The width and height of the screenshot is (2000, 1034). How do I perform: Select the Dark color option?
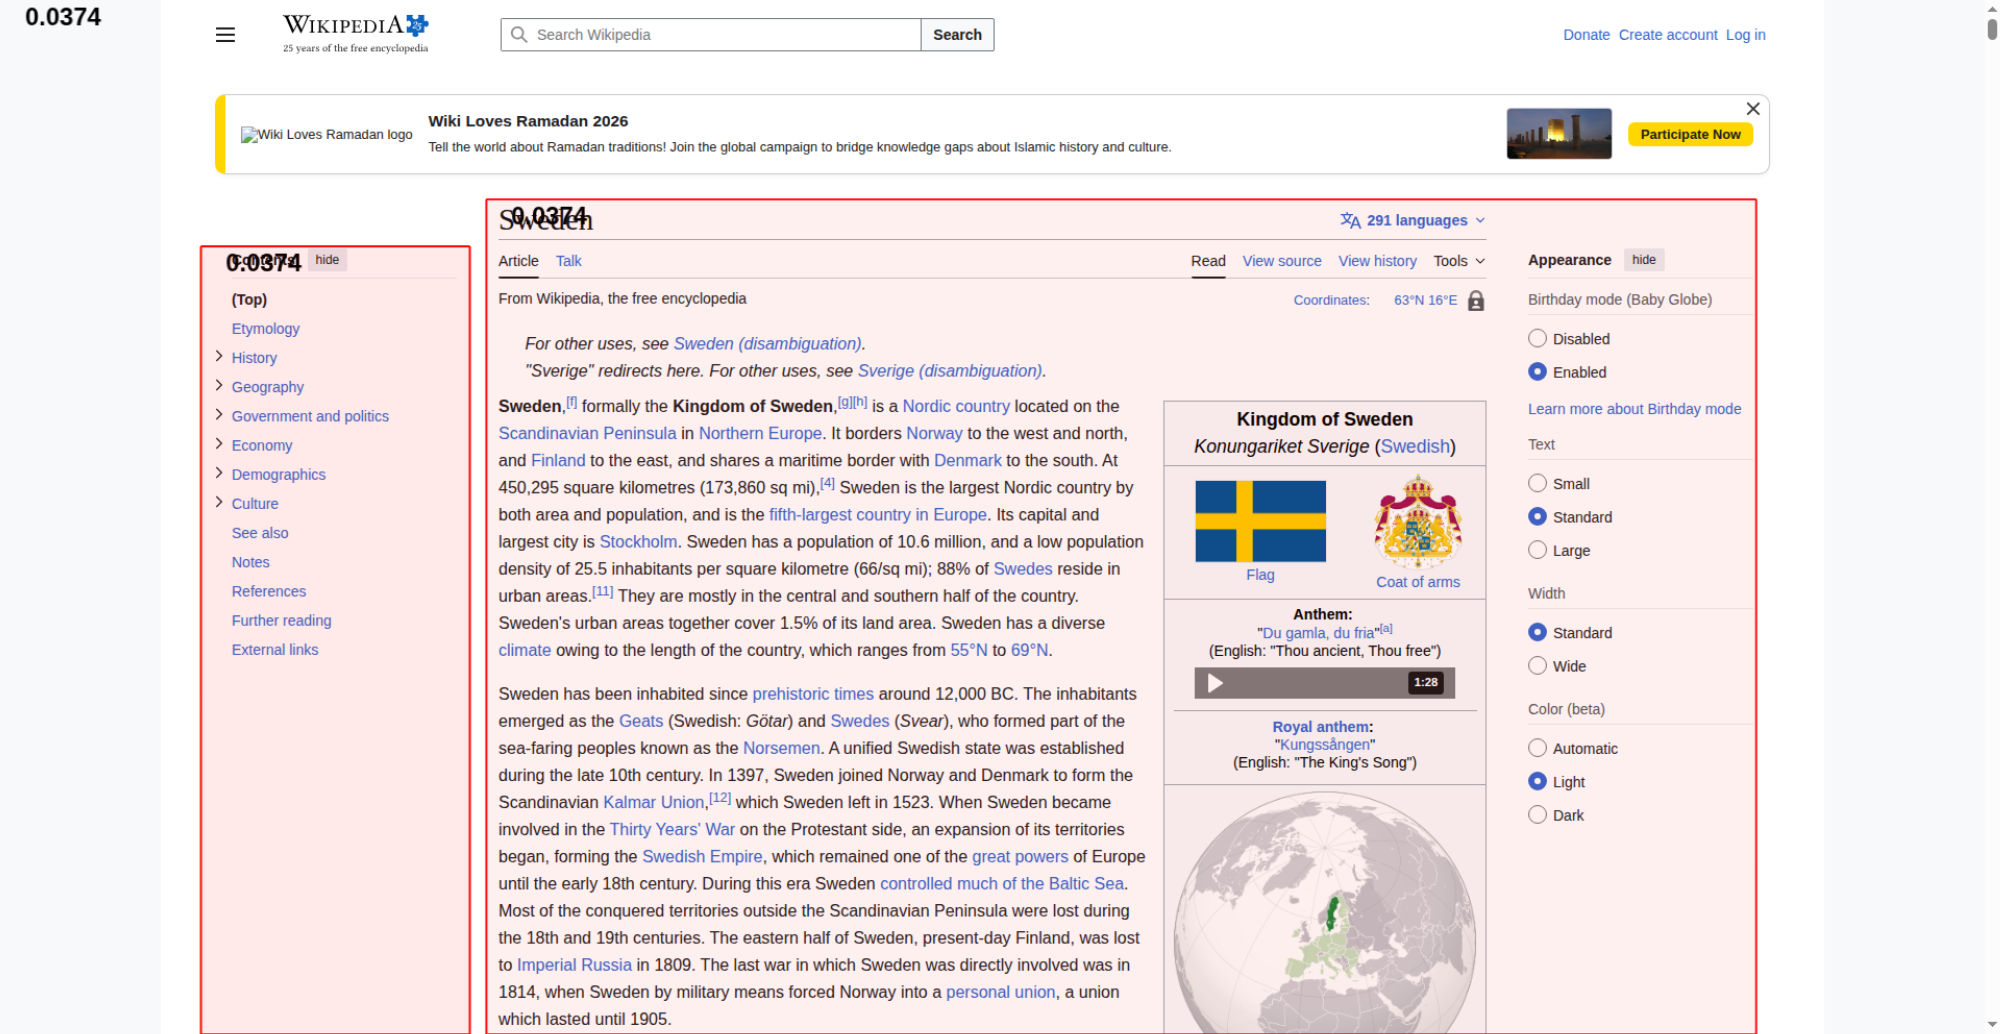(x=1537, y=815)
